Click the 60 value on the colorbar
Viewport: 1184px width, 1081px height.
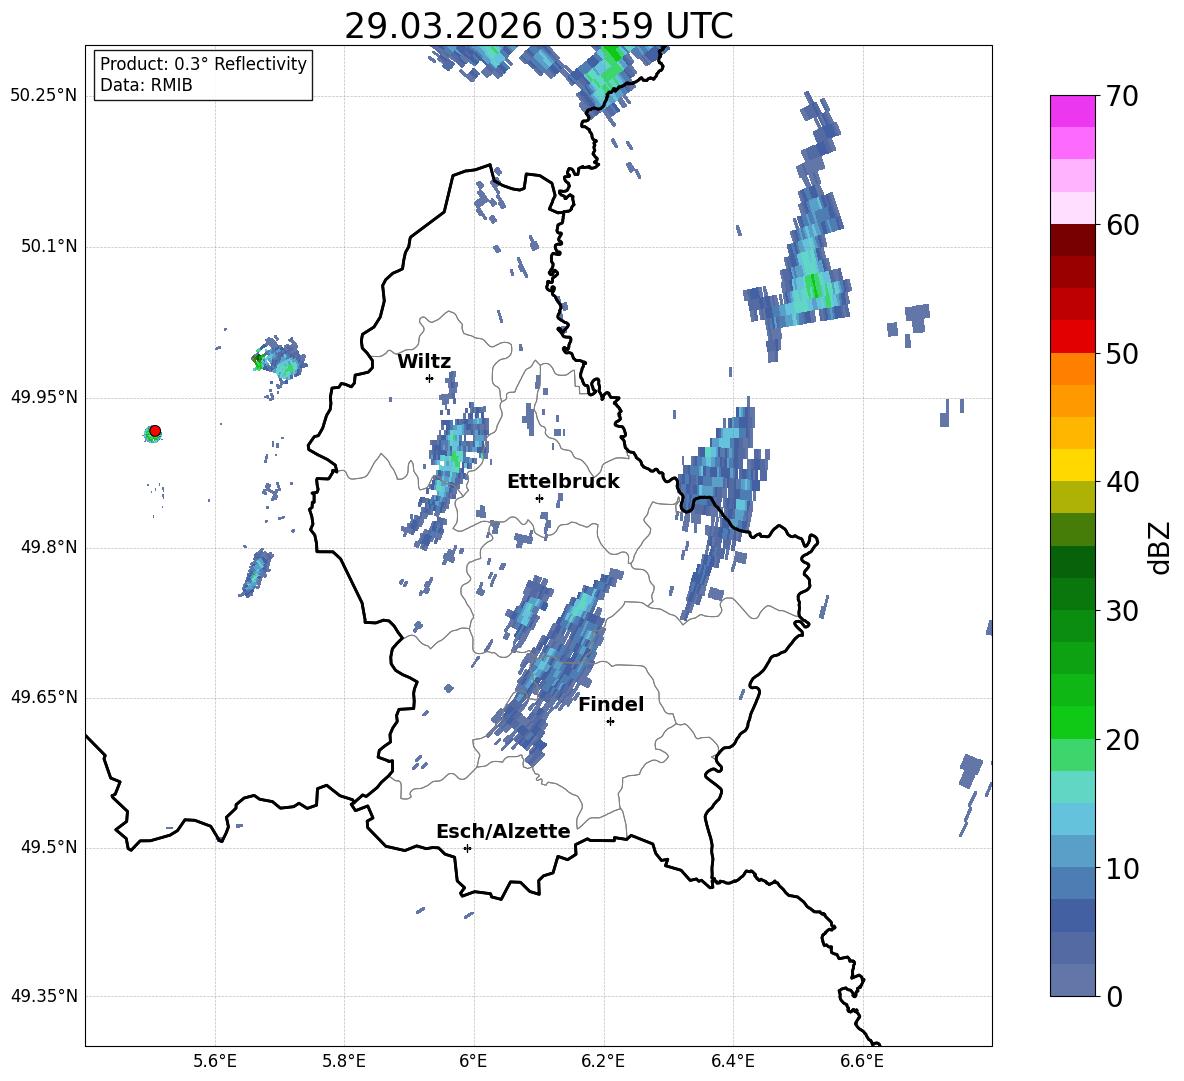(1122, 225)
